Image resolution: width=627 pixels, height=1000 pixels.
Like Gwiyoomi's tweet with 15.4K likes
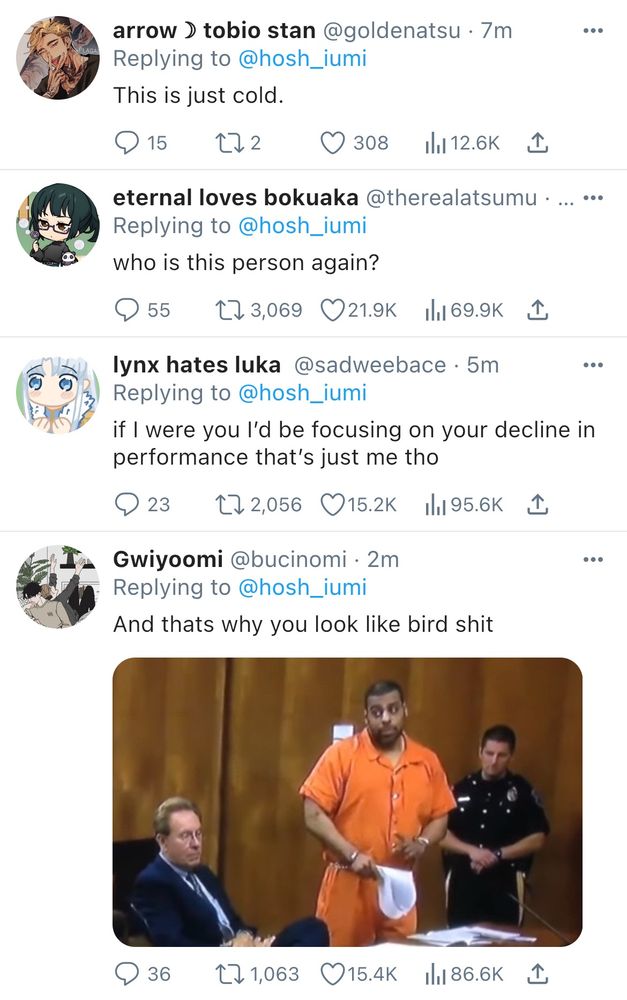point(332,973)
